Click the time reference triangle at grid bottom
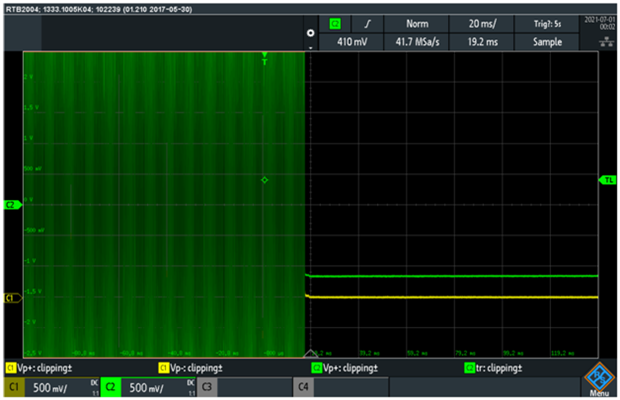The image size is (620, 400). click(x=310, y=354)
